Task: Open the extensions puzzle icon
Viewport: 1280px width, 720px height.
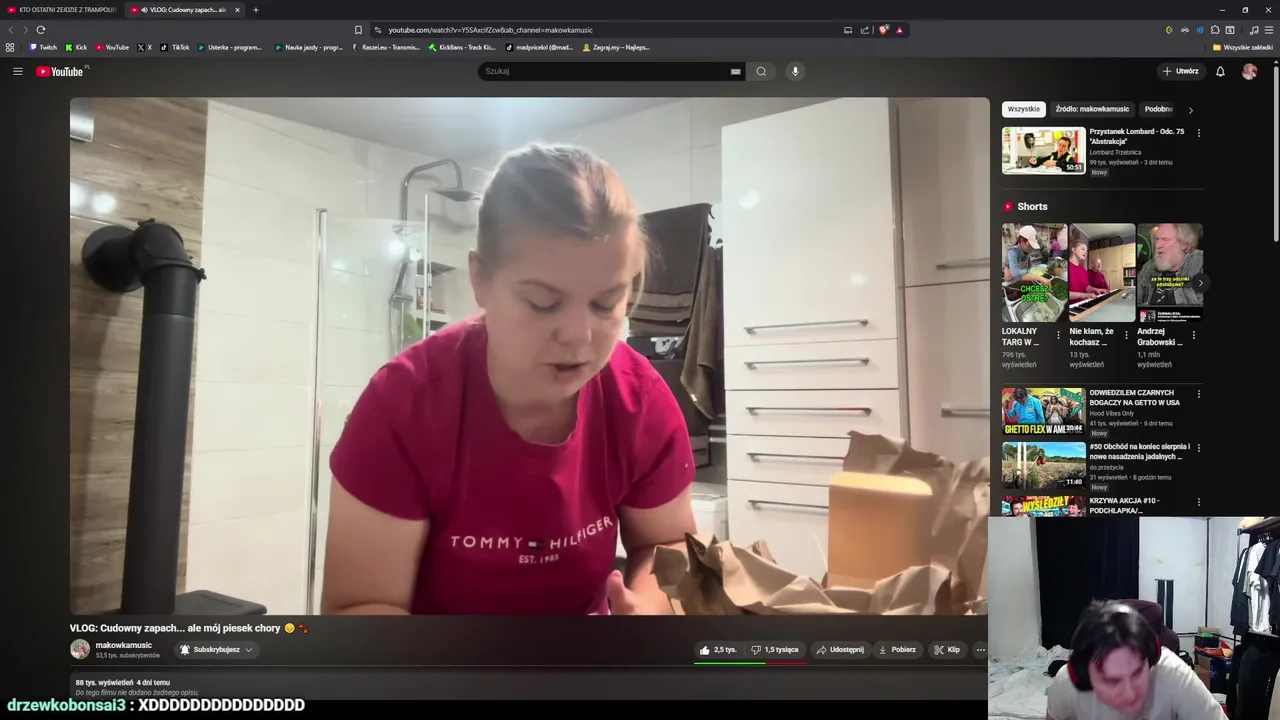Action: coord(1215,30)
